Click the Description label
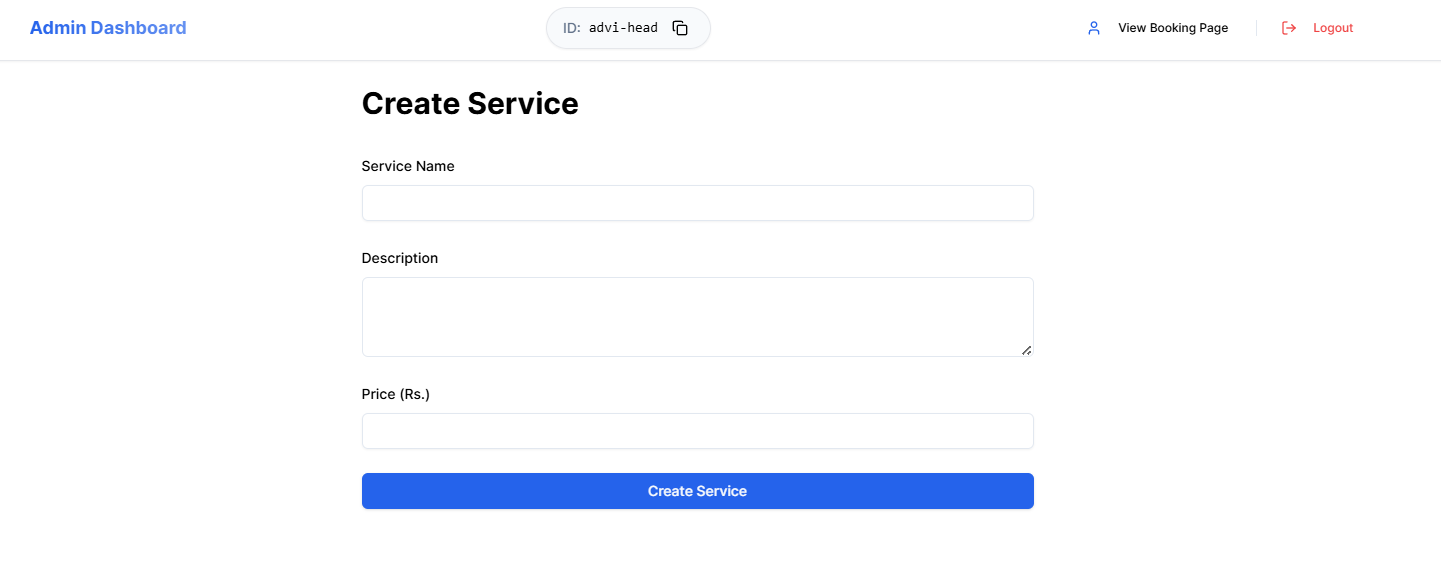 click(399, 258)
